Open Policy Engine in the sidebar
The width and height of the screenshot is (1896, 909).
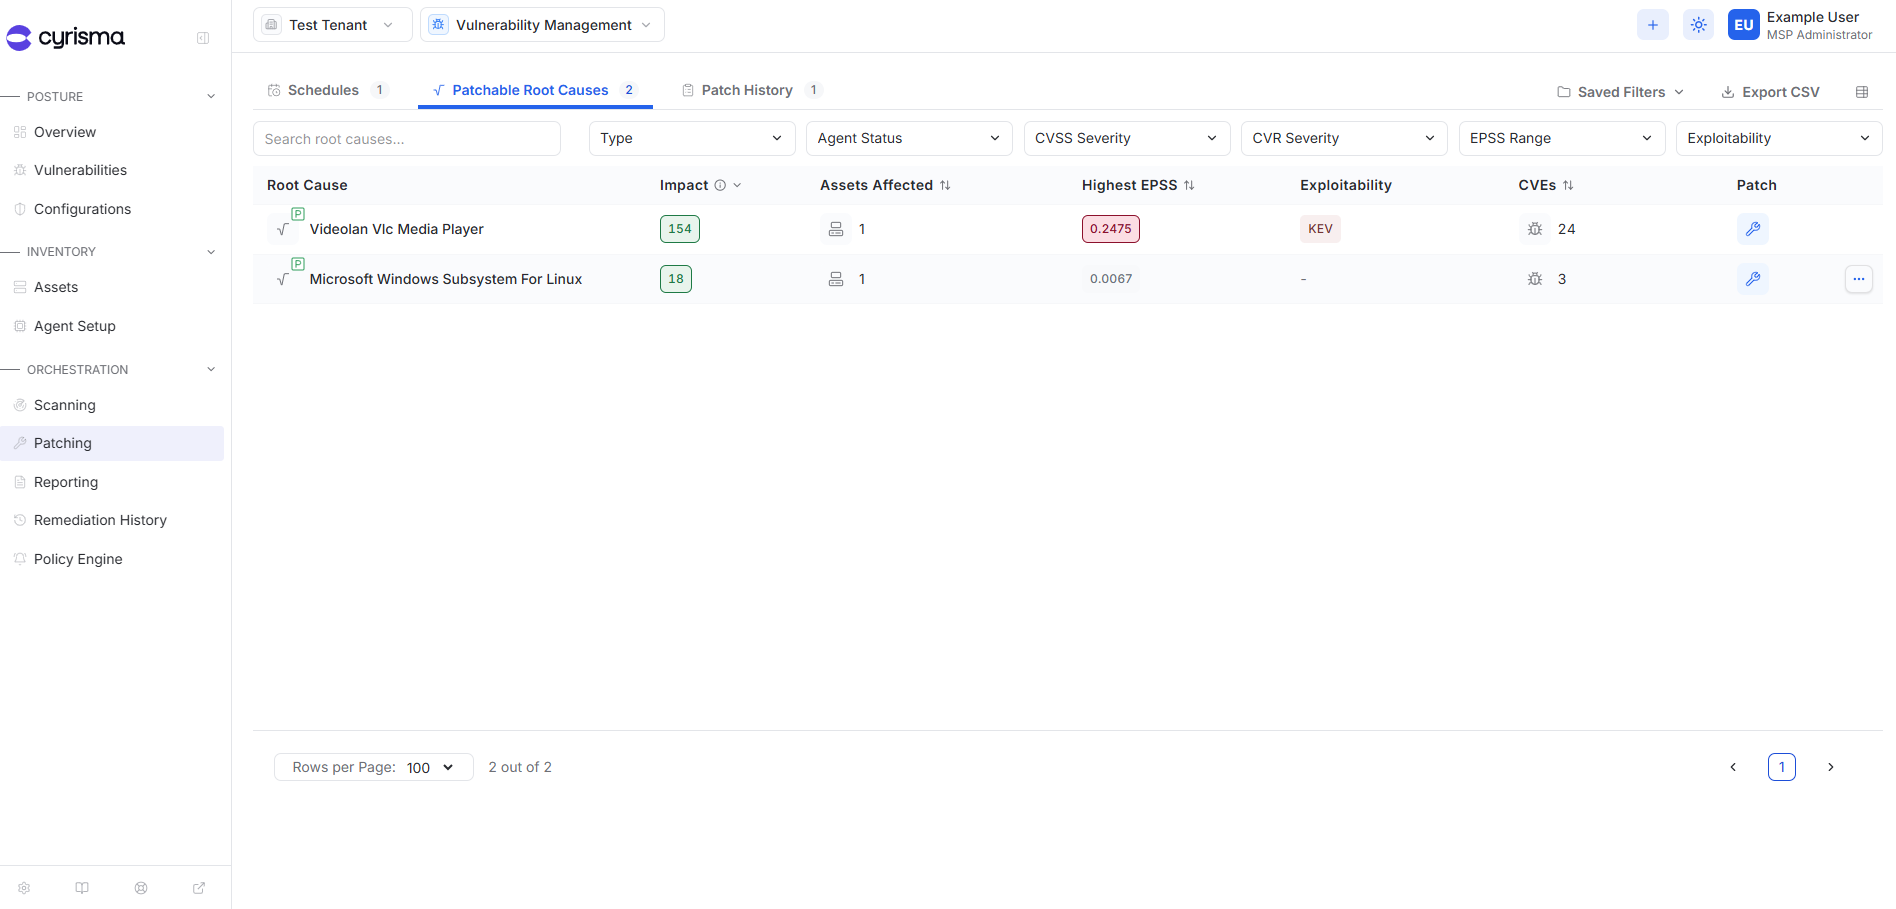click(112, 559)
